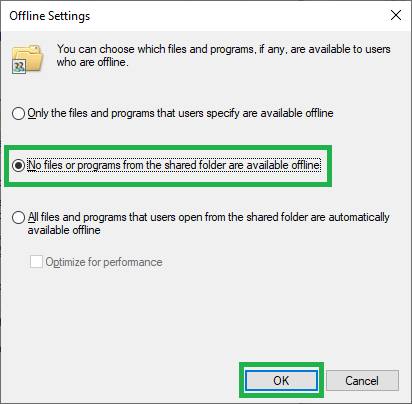The image size is (412, 404).
Task: Tick the Optimize for performance checkbox
Action: point(36,262)
